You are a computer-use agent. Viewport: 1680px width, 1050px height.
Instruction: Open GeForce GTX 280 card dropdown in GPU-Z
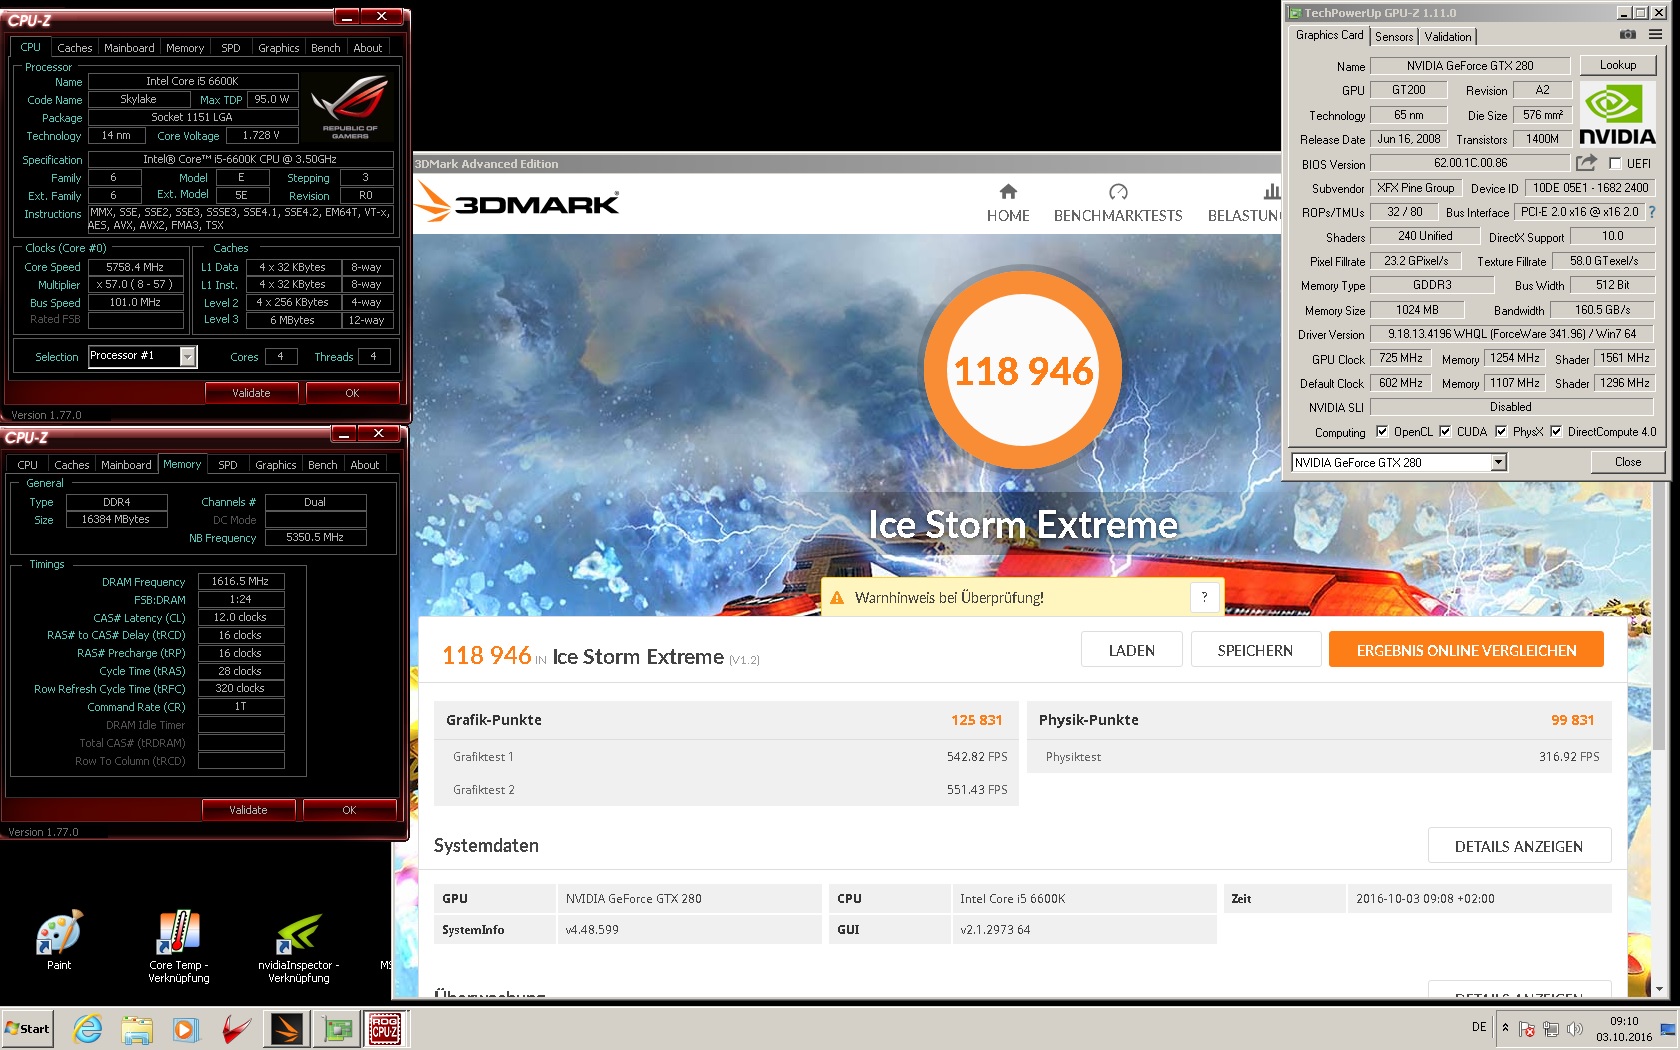point(1498,462)
